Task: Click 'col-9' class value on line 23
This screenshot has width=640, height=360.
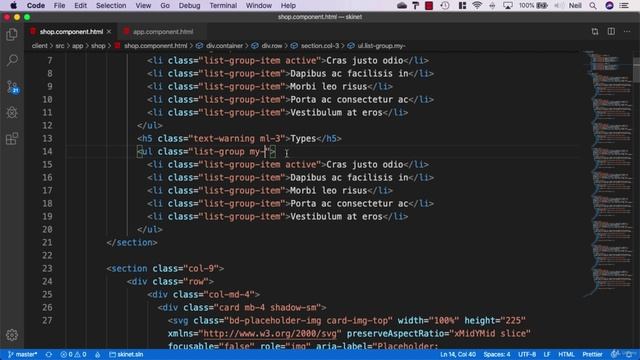Action: pyautogui.click(x=200, y=269)
